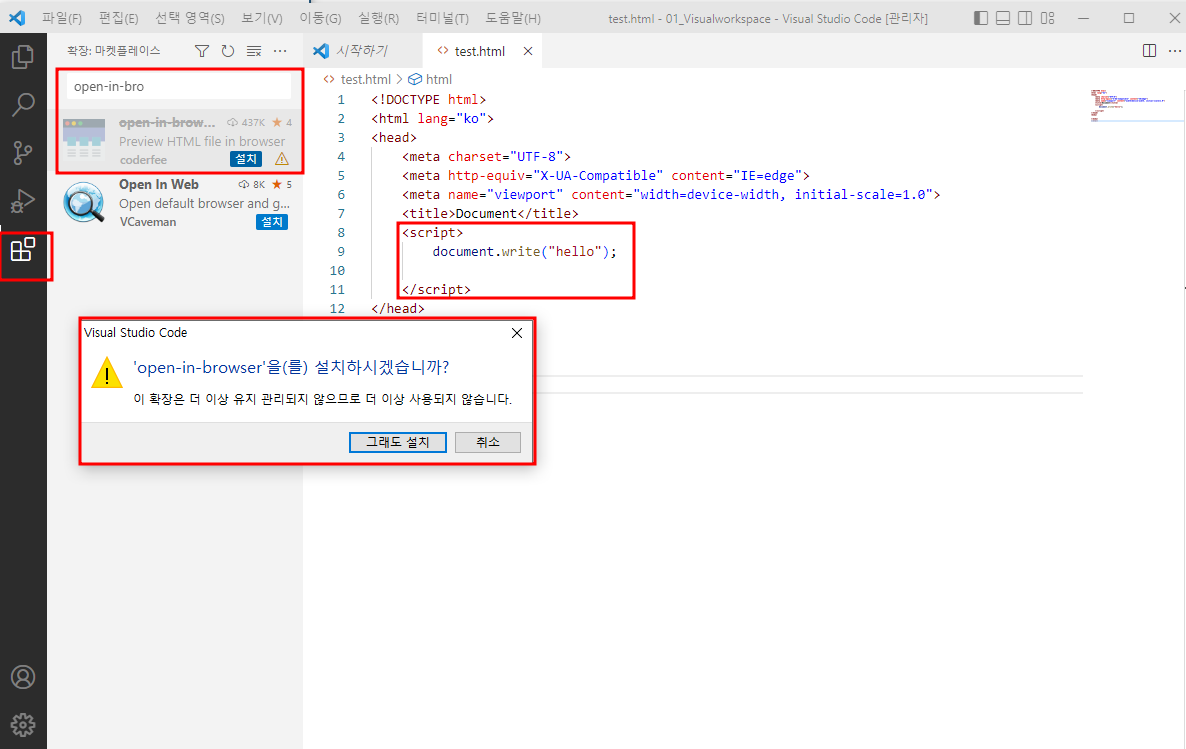Click line number 8 in the gutter
Viewport: 1186px width, 749px height.
pos(340,232)
